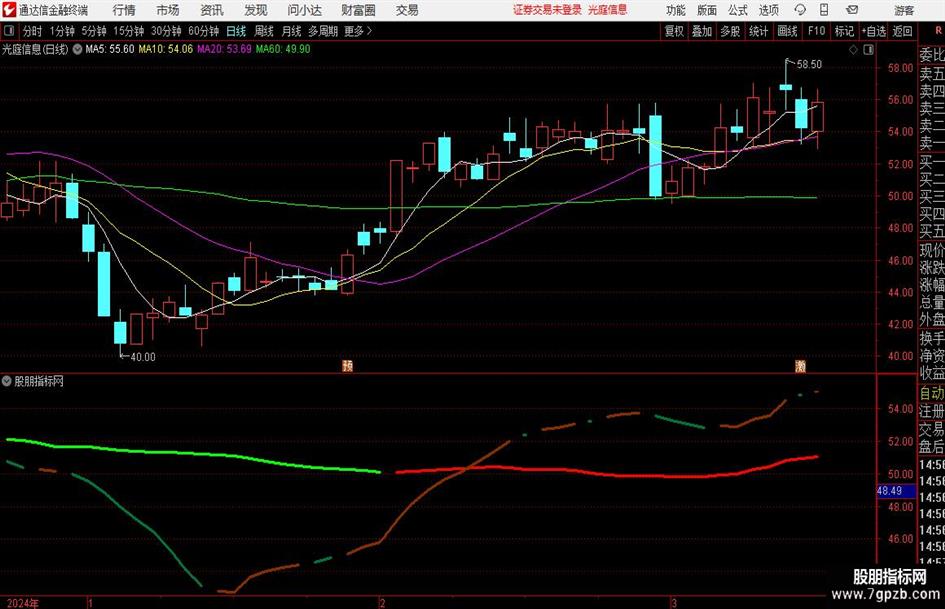The height and width of the screenshot is (609, 945).
Task: Click the 叠加 button
Action: tap(702, 31)
